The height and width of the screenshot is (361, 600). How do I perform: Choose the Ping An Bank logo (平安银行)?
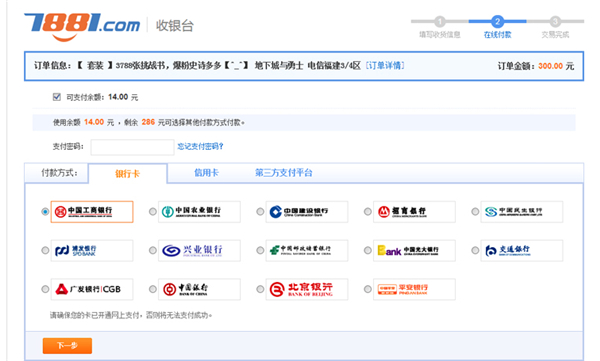point(414,289)
